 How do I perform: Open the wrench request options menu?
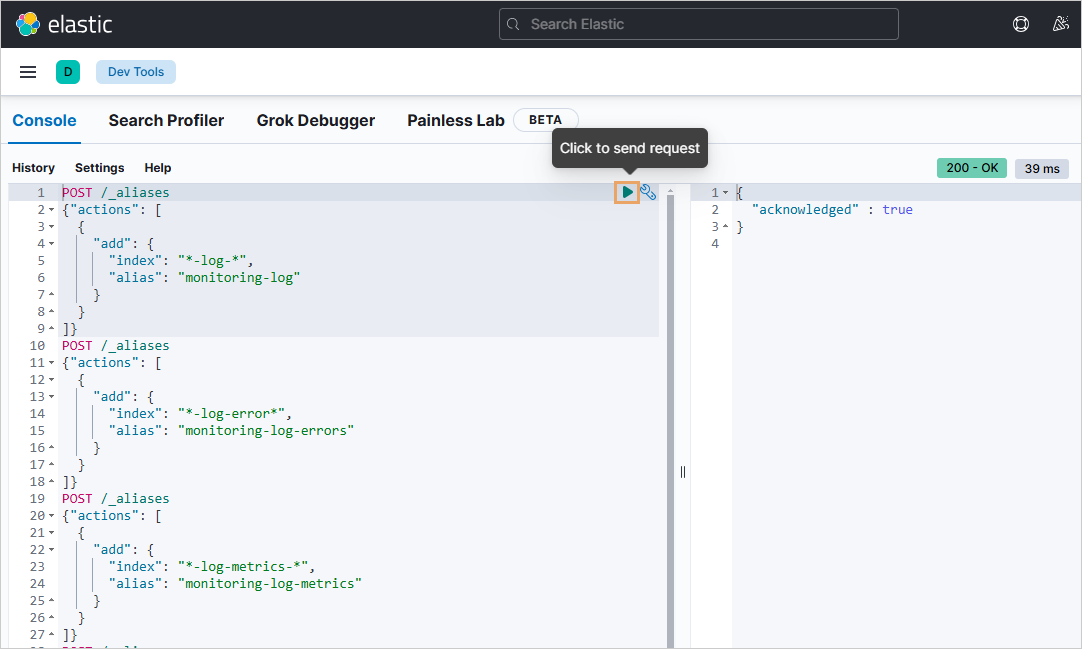(648, 192)
